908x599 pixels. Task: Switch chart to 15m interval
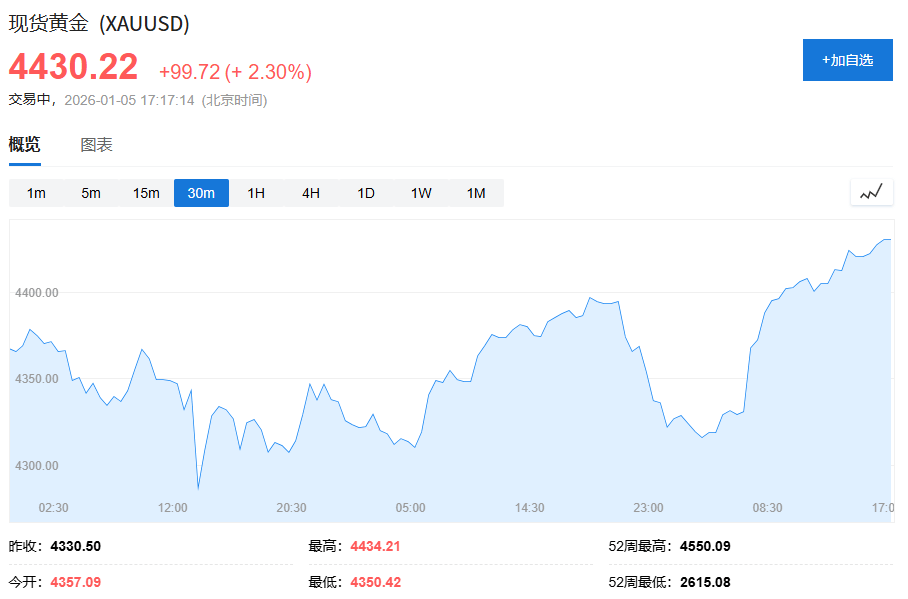tap(146, 193)
